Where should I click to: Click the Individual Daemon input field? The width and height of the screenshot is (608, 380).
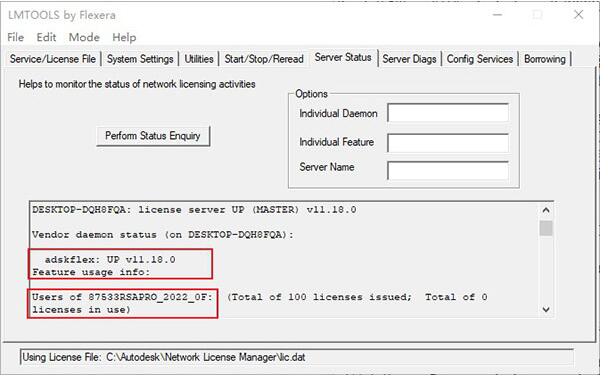(x=448, y=113)
